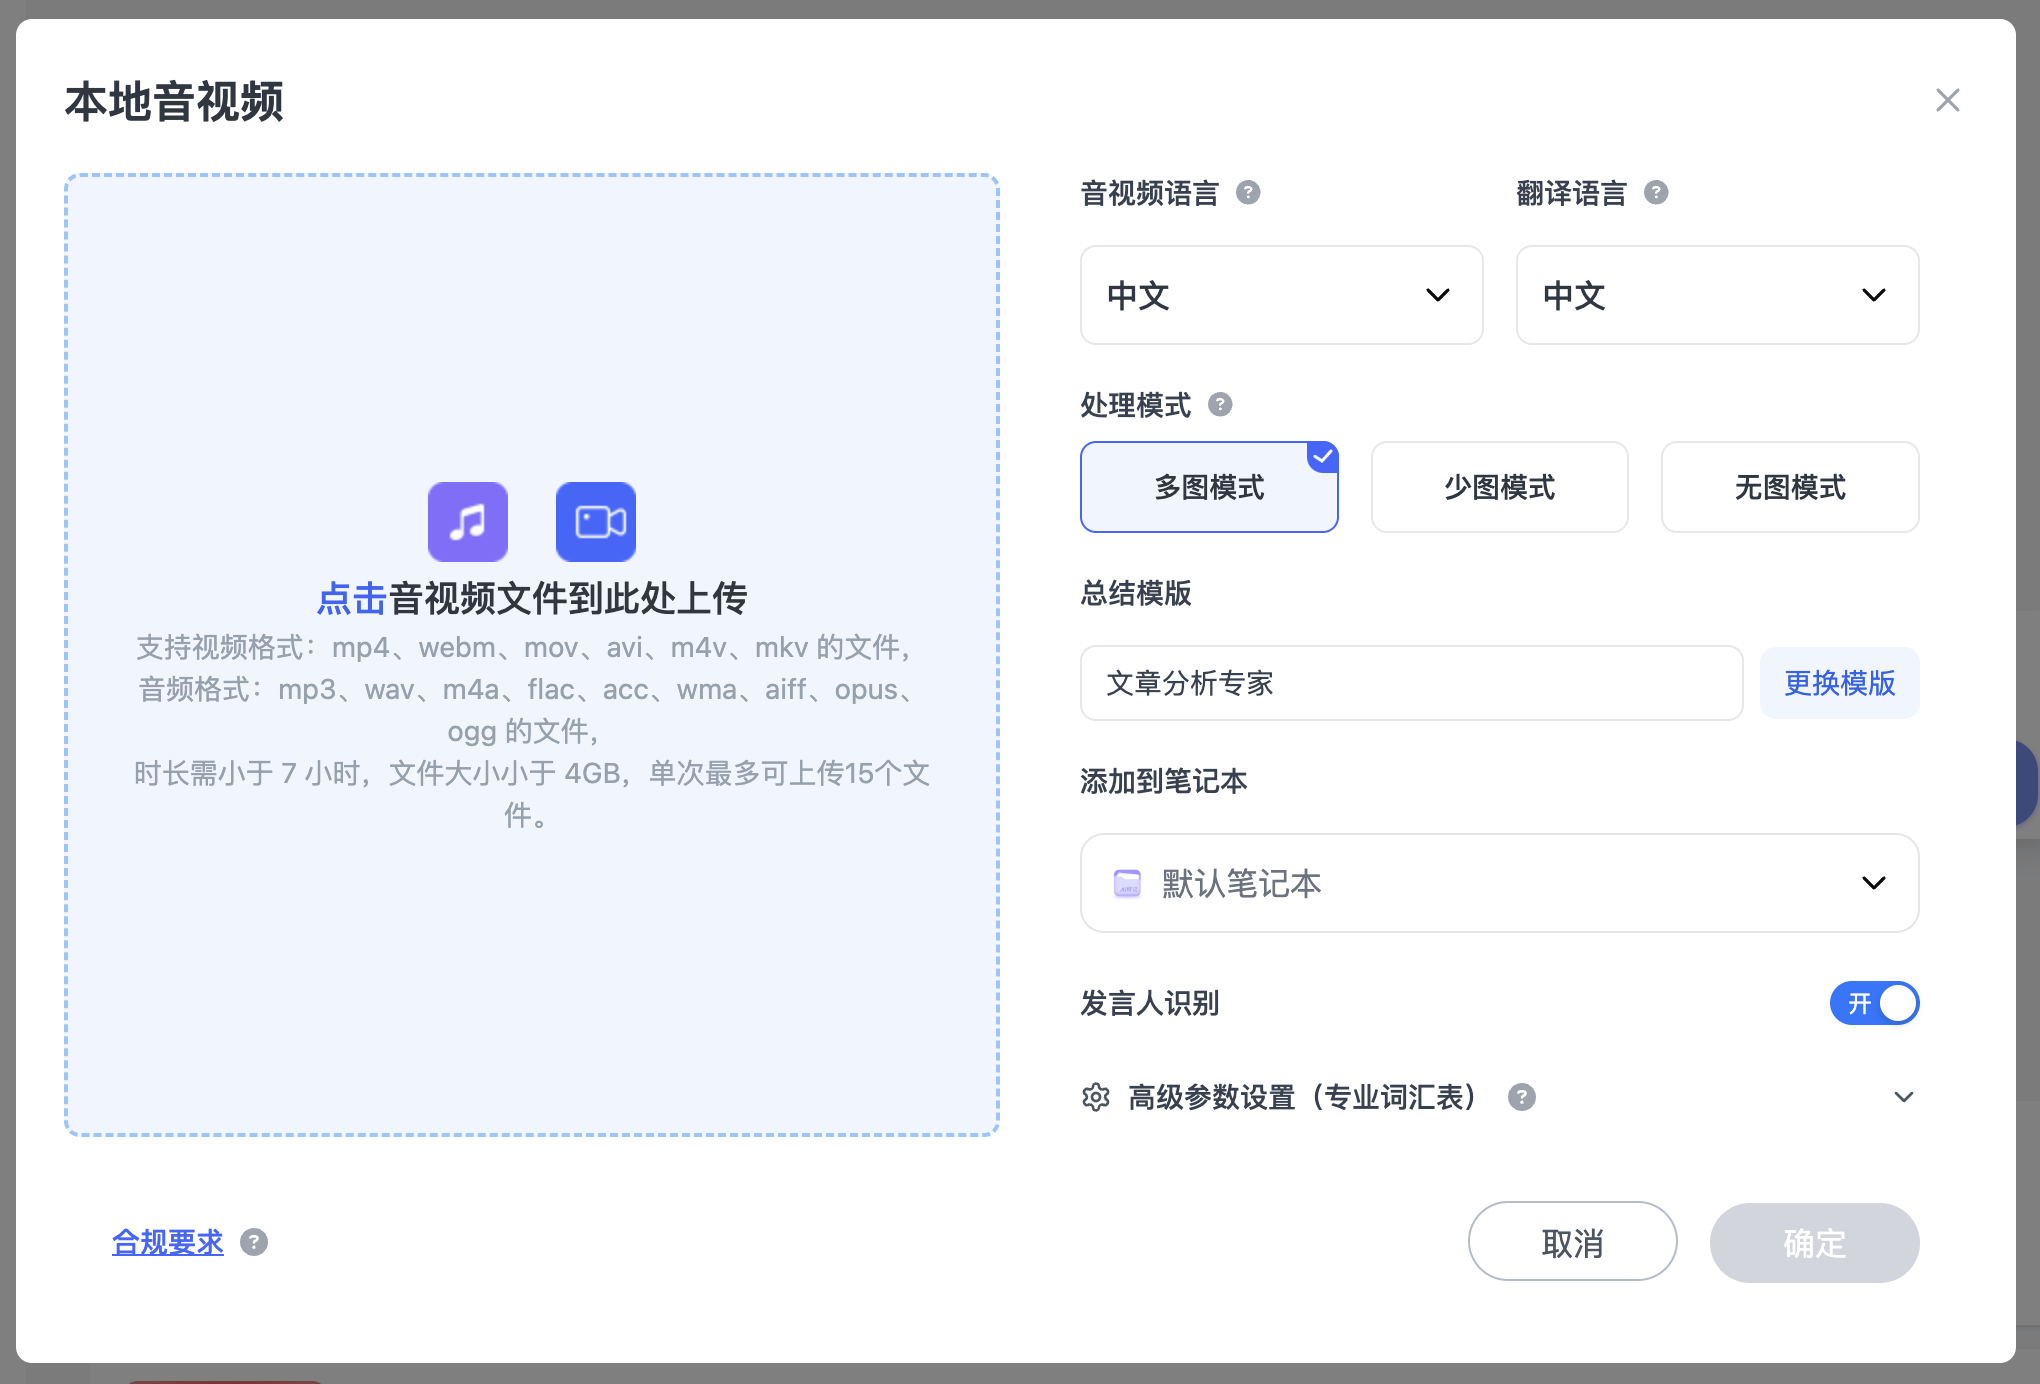2040x1384 pixels.
Task: Open the 翻译语言 dropdown
Action: (1718, 295)
